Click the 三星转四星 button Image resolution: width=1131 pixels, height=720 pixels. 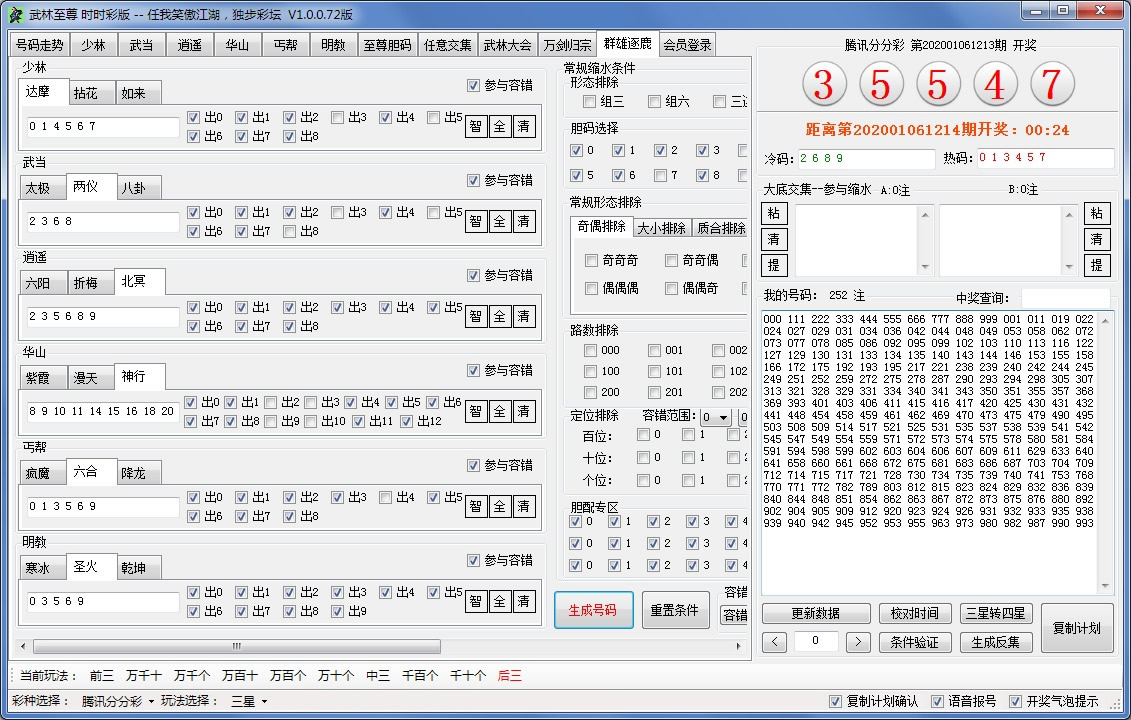click(995, 614)
